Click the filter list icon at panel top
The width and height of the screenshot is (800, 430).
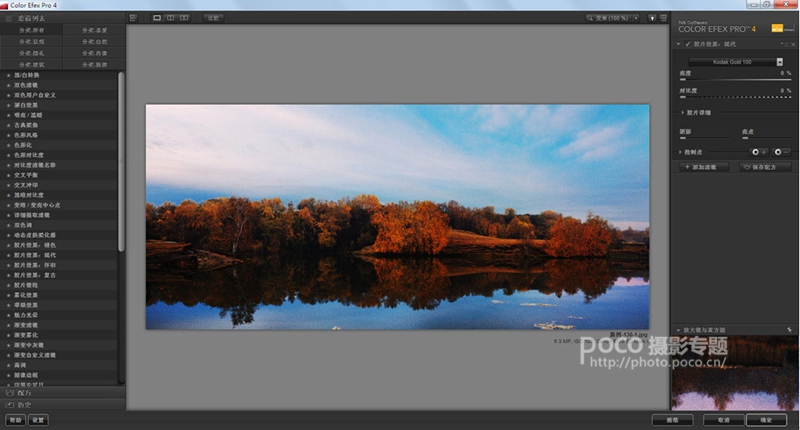click(x=9, y=18)
